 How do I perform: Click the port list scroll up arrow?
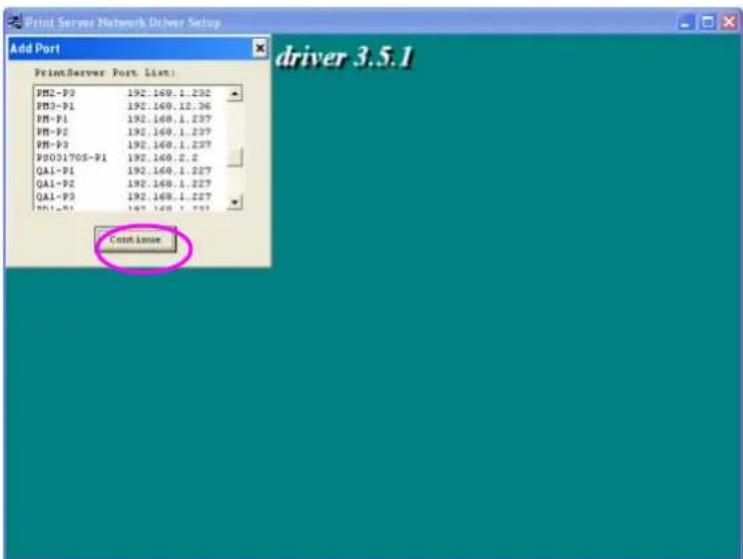point(235,93)
